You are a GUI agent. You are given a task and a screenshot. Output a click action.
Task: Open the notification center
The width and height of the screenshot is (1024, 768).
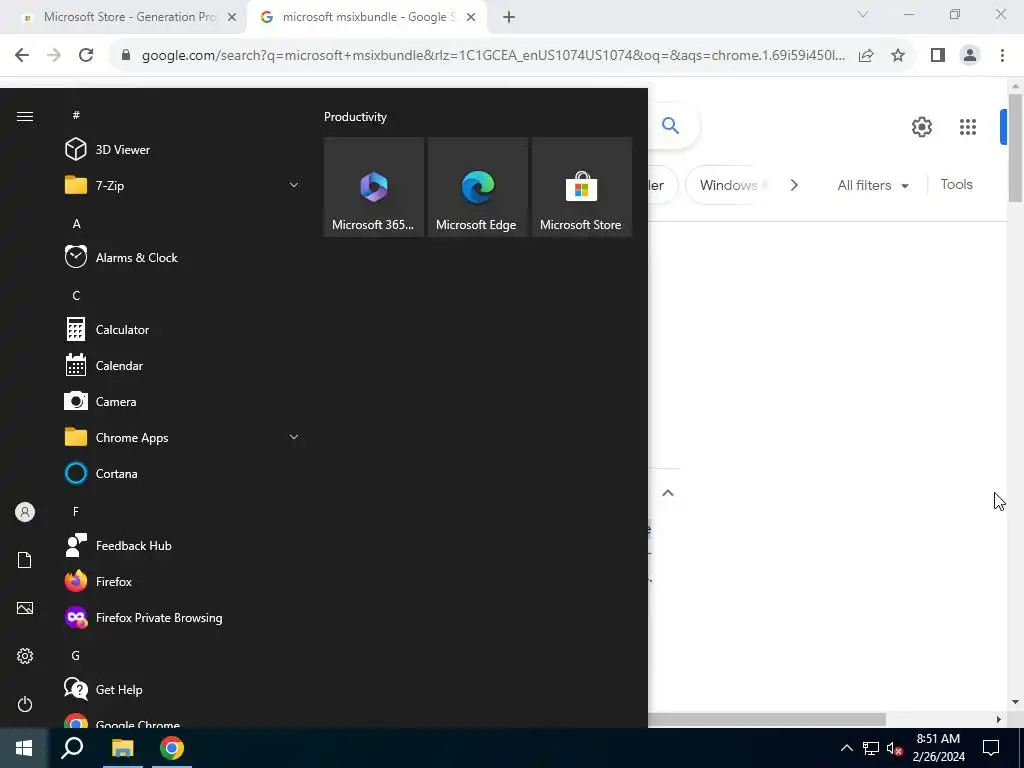click(x=991, y=748)
